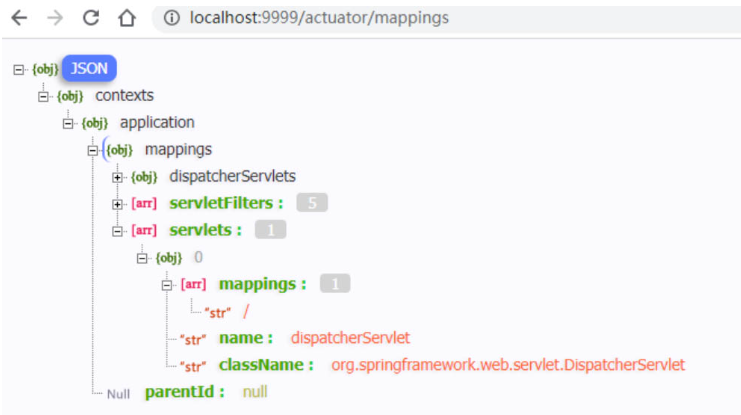Viewport: 741px width, 415px height.
Task: Collapse the nested mappings array under item 0
Action: pyautogui.click(x=167, y=284)
